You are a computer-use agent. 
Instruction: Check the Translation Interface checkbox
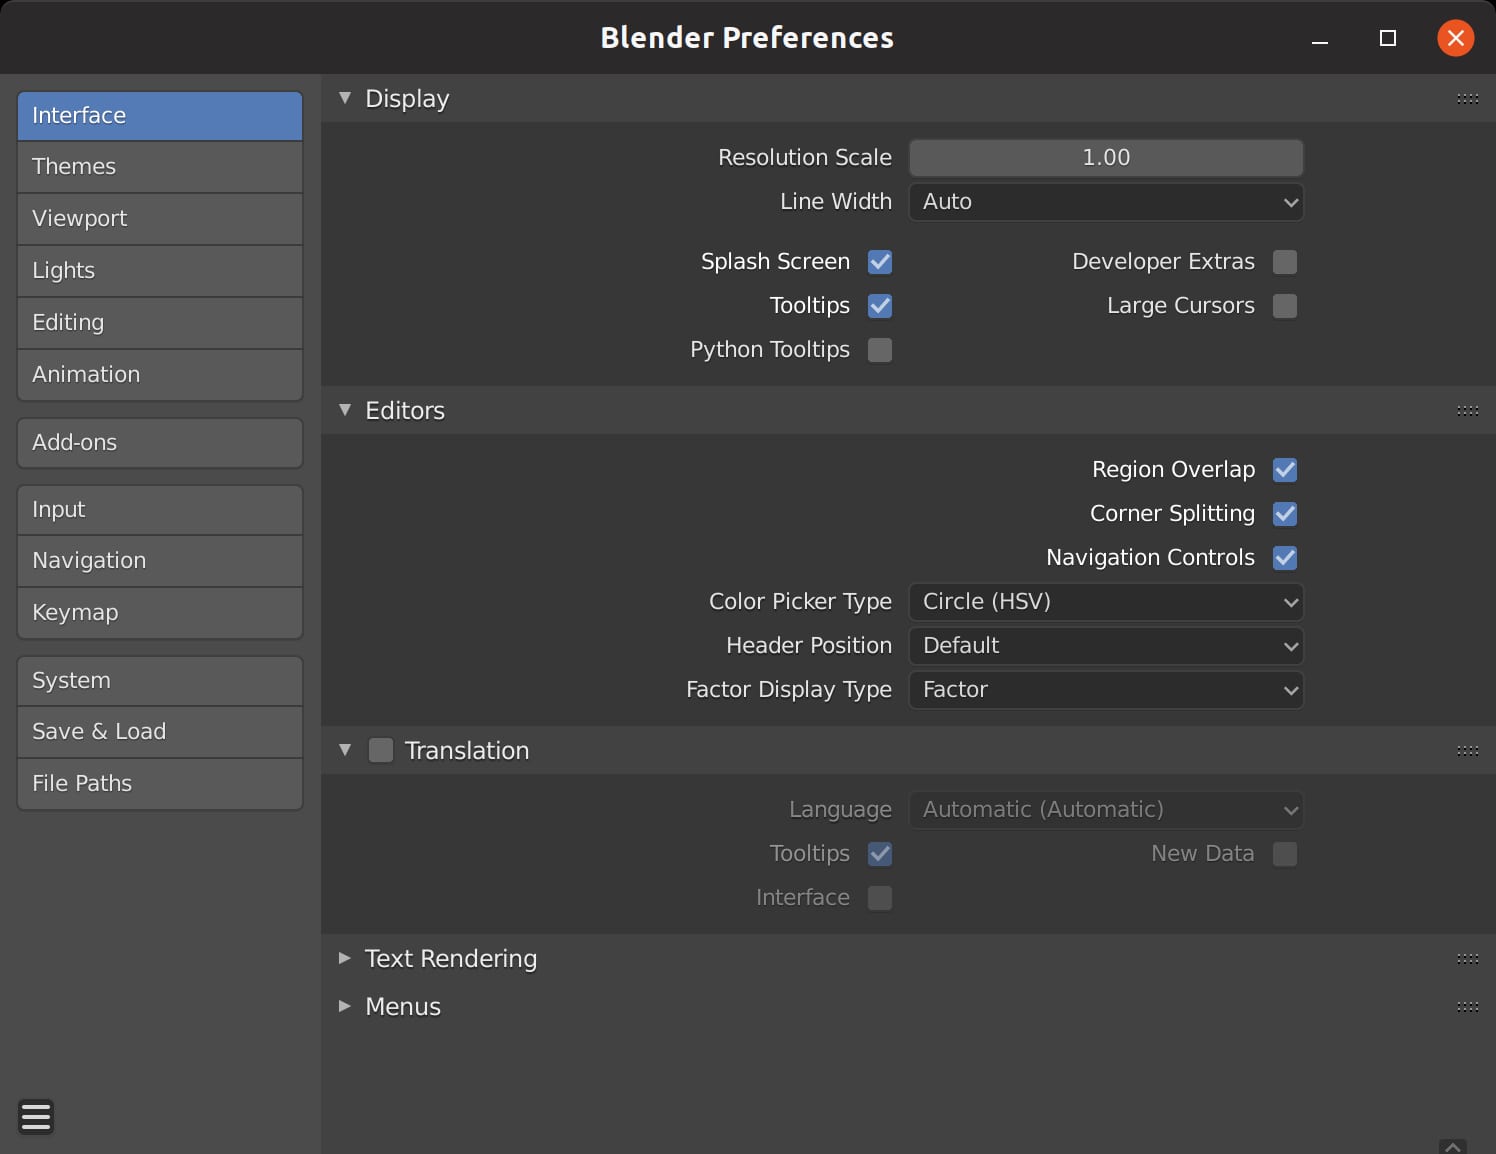pos(880,898)
